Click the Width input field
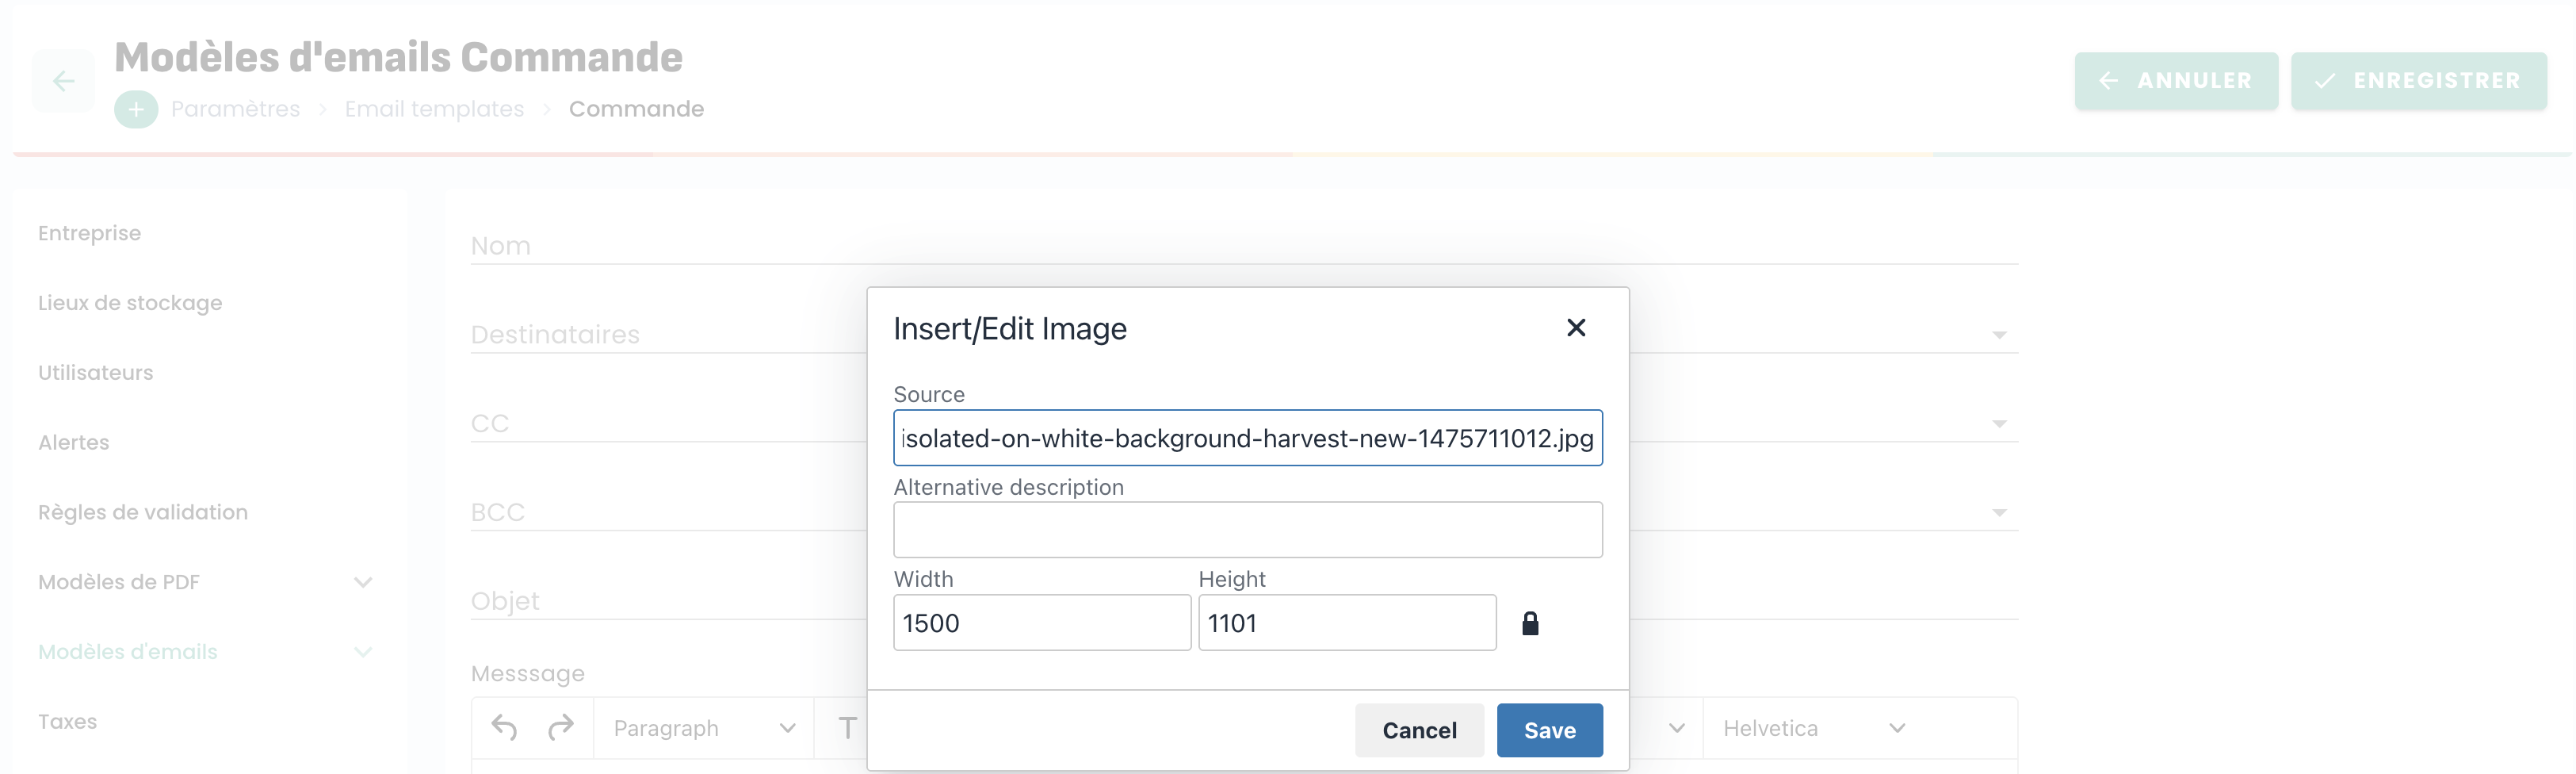 coord(1041,623)
